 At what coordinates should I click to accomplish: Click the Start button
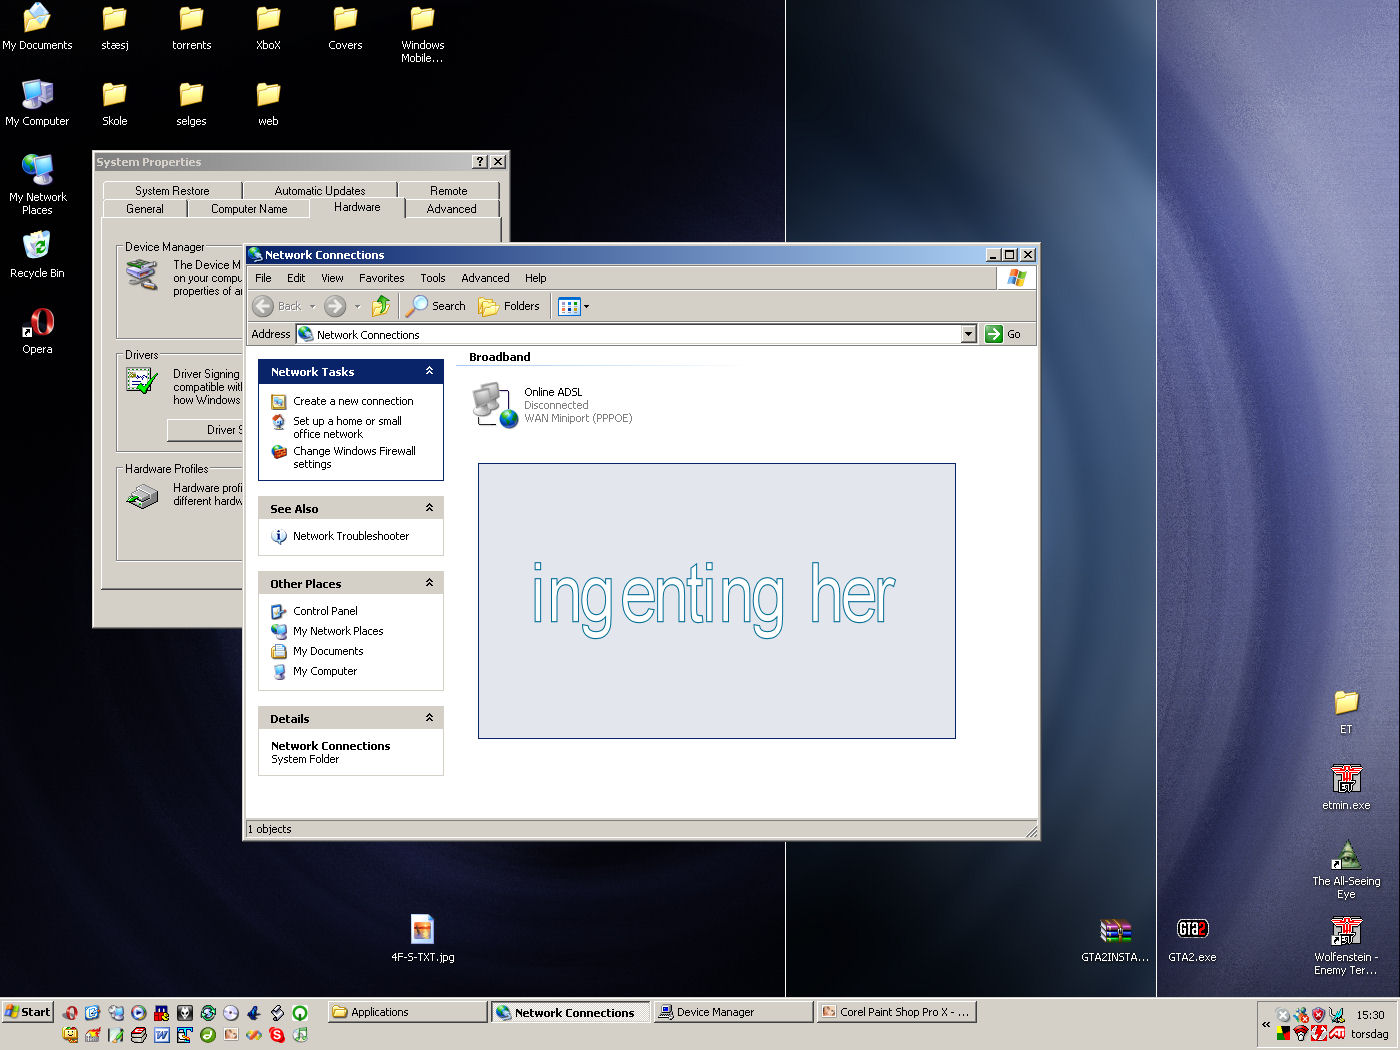27,1012
